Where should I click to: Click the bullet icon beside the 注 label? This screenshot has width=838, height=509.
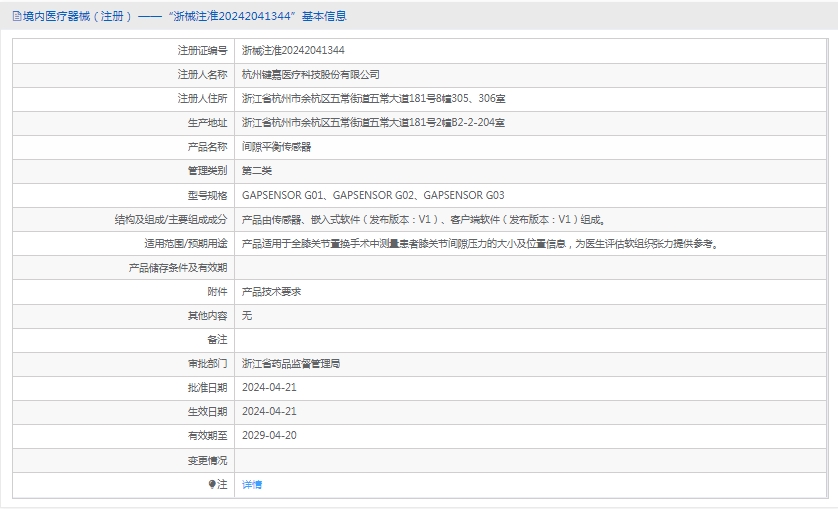(212, 484)
